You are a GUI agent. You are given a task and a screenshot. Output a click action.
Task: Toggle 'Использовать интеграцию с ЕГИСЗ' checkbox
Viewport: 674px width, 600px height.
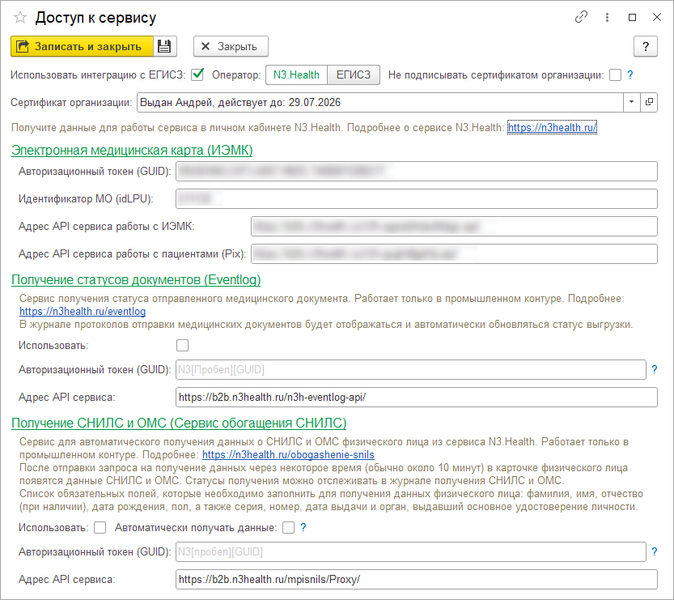coord(197,75)
